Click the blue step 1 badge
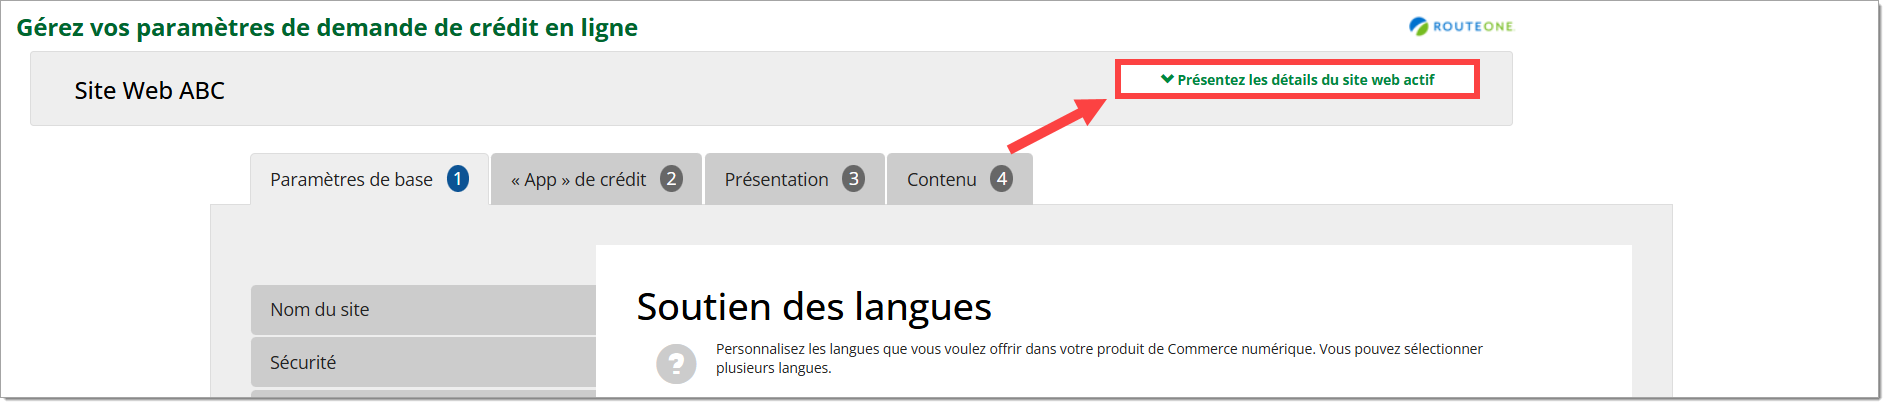This screenshot has width=1886, height=405. (458, 179)
